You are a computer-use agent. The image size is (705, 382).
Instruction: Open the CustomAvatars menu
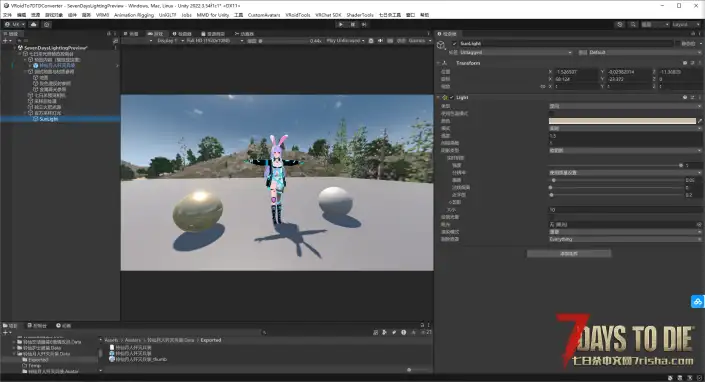[264, 15]
